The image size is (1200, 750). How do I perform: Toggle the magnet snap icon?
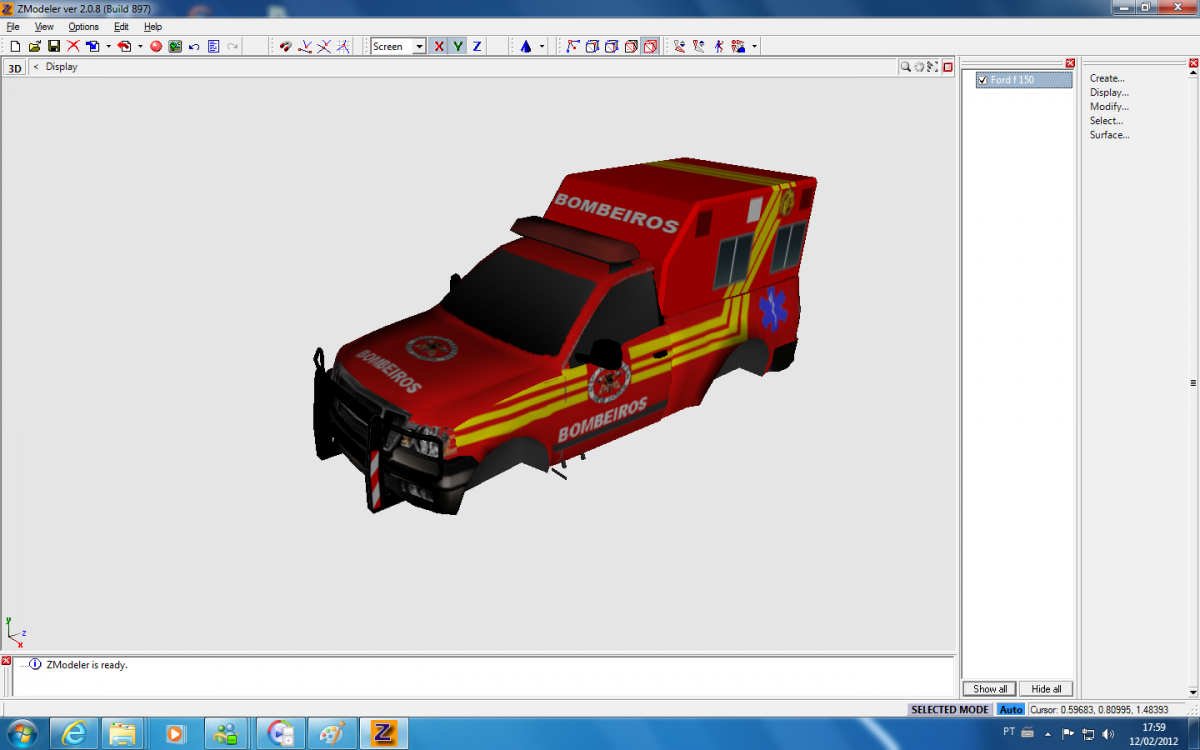pyautogui.click(x=285, y=46)
